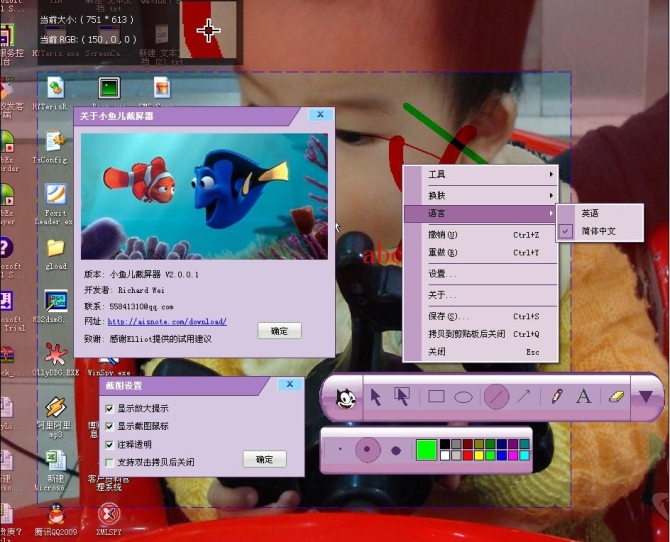Select 简体中文 checked language option

coord(599,231)
